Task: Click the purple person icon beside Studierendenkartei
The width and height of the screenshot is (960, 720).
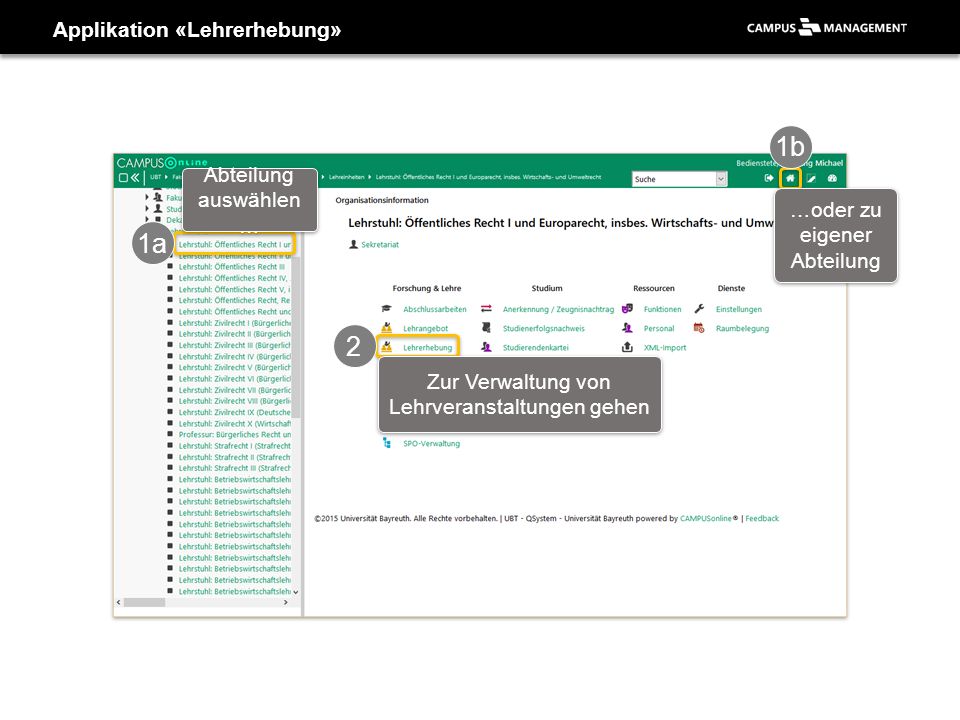Action: point(486,347)
